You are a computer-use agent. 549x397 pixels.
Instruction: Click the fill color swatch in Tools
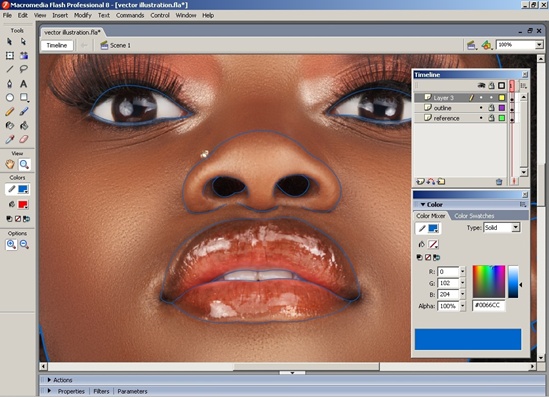click(23, 204)
